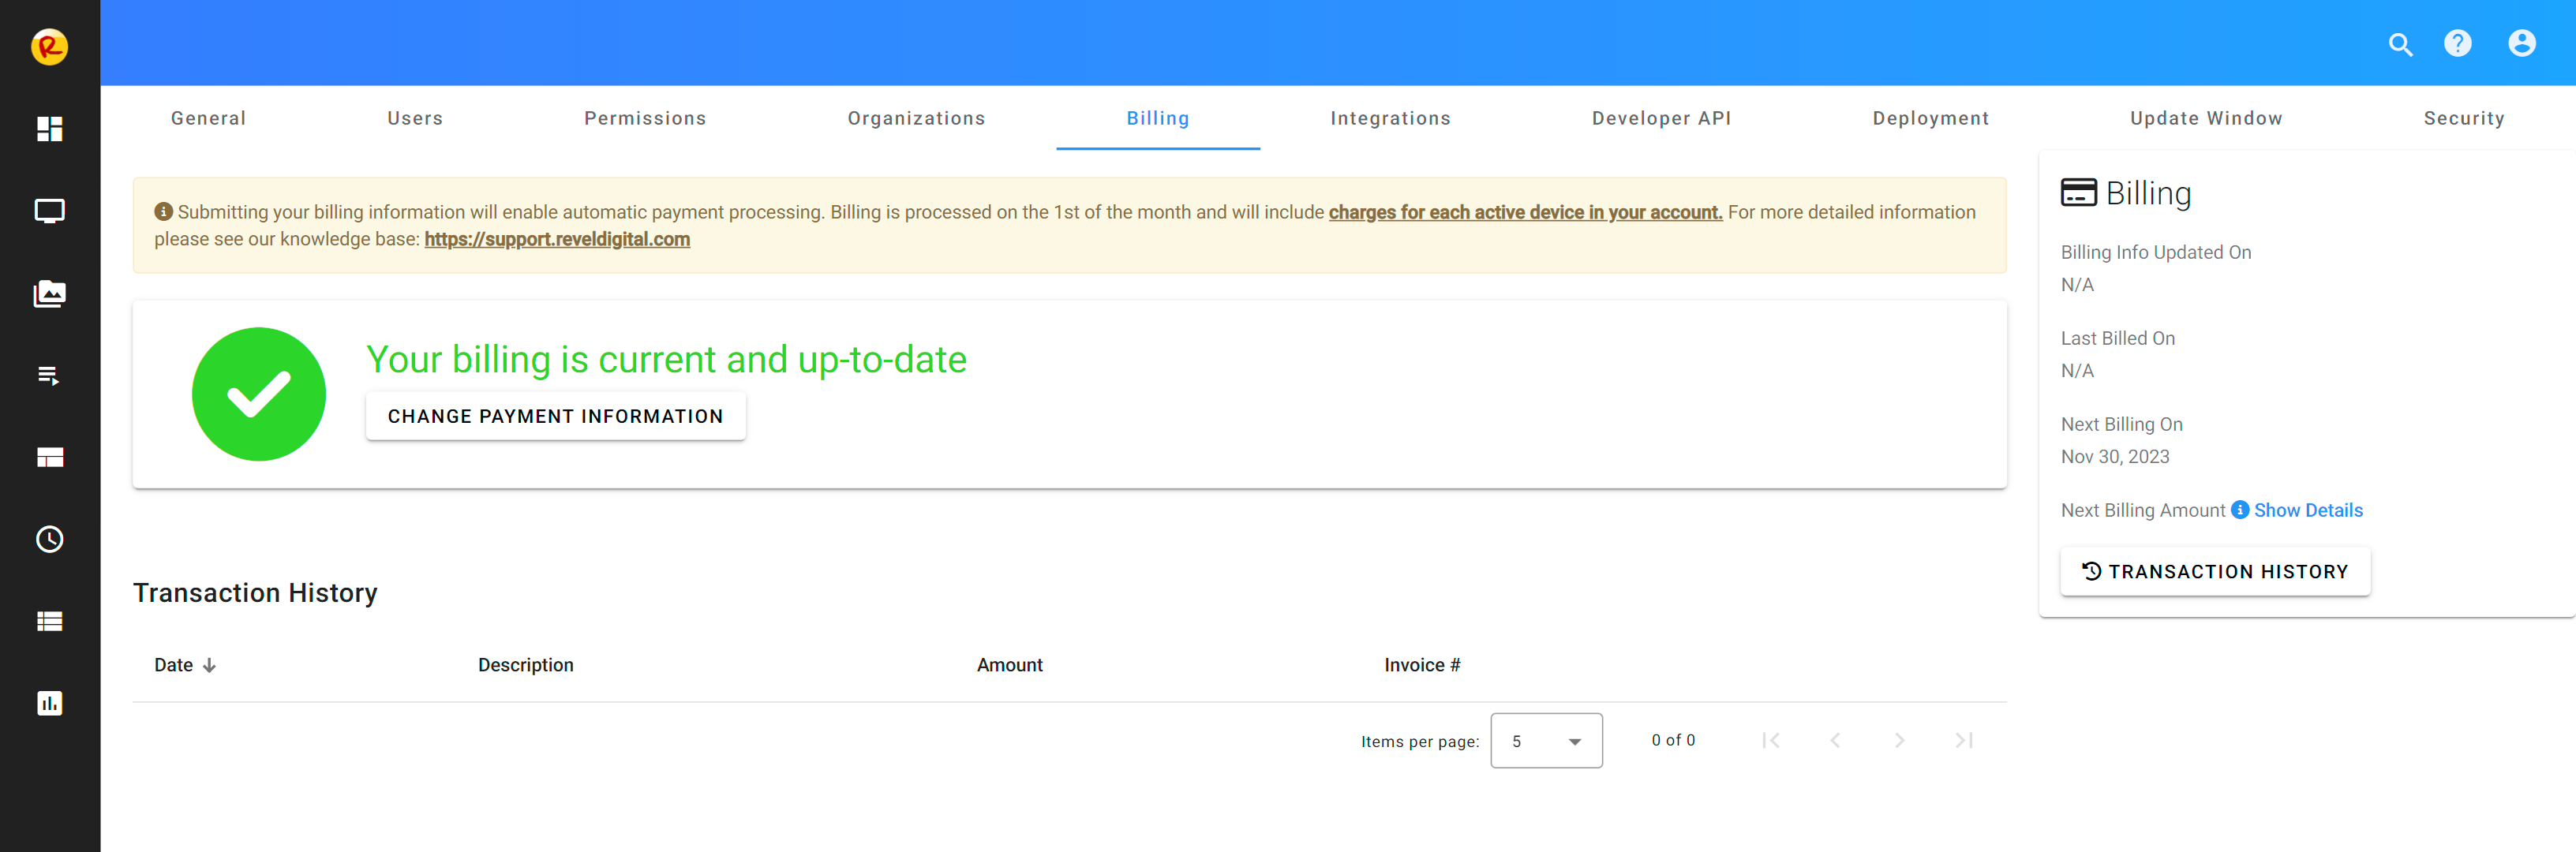2576x852 pixels.
Task: Switch to the Integrations tab
Action: coord(1390,118)
